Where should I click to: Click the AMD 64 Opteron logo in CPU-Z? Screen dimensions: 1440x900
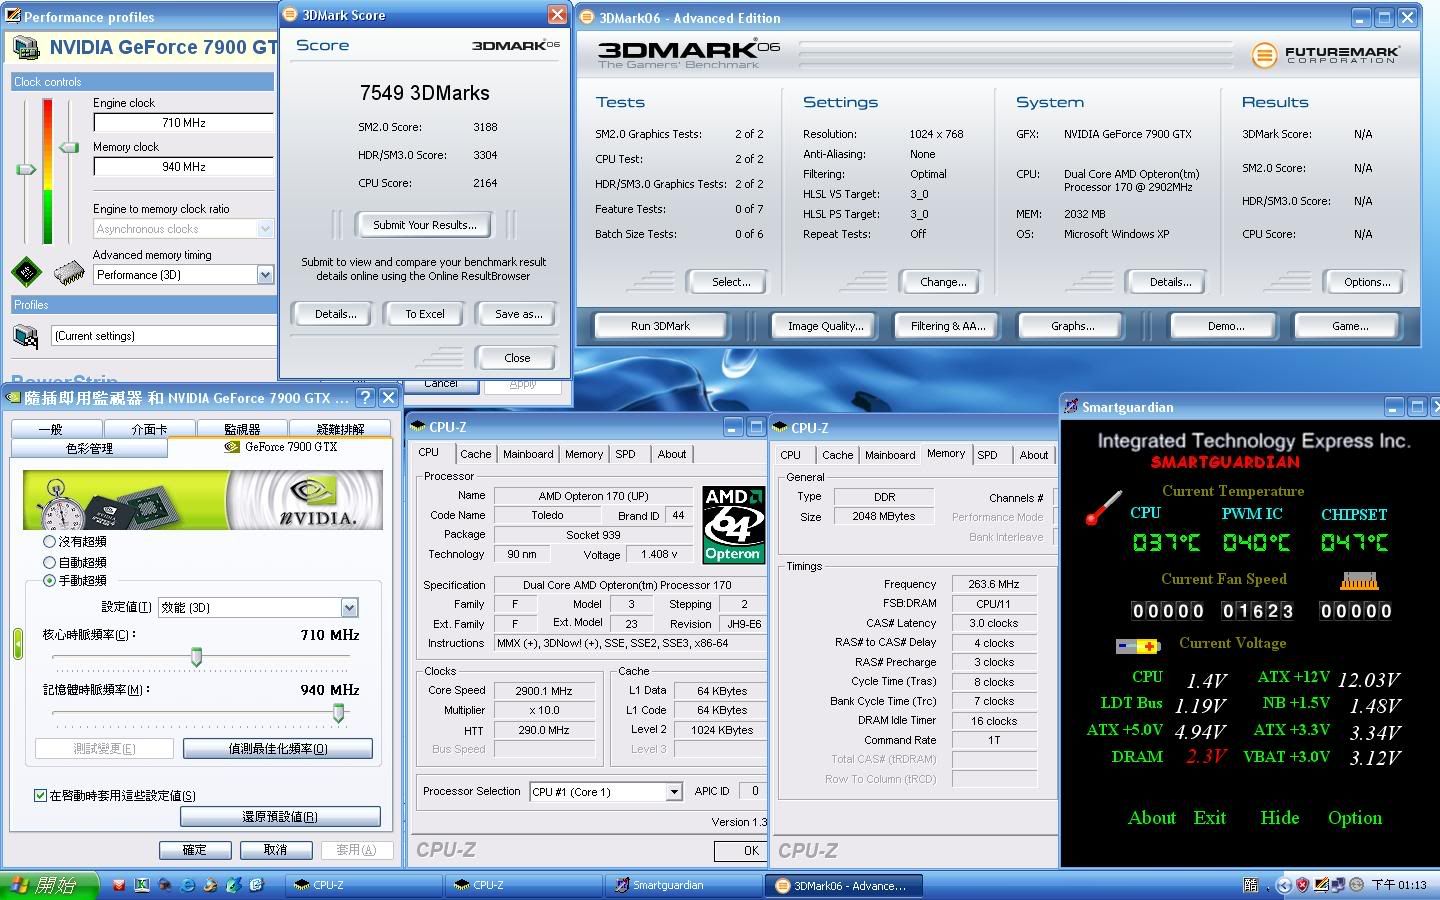pyautogui.click(x=733, y=525)
